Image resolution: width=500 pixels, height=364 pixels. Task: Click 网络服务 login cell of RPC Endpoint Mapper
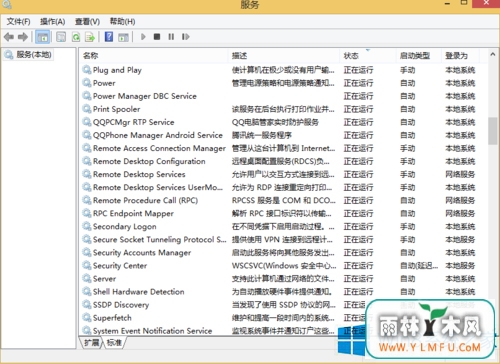[460, 213]
